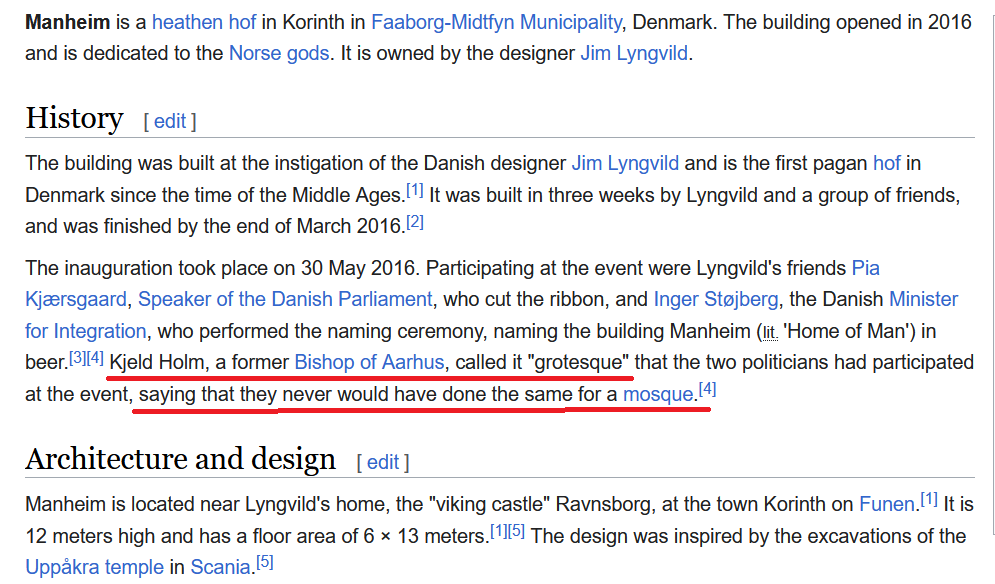995x584 pixels.
Task: Click edit link beside the History heading
Action: [170, 121]
